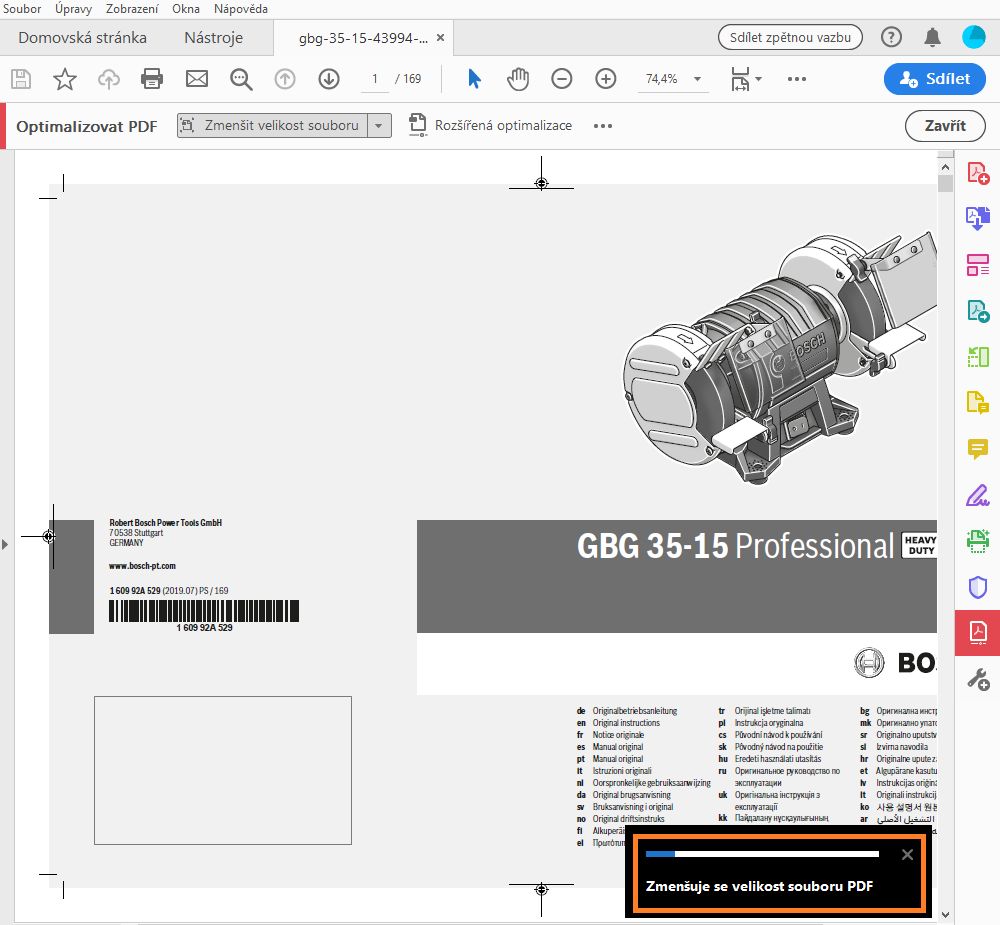Click the www.bosch-pt.com text in document
The image size is (1000, 925).
click(142, 566)
